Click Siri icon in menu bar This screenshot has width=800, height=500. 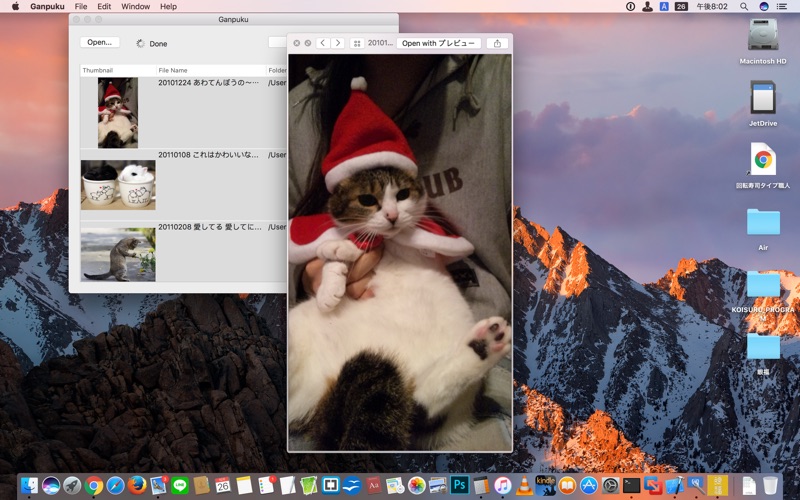pyautogui.click(x=764, y=7)
